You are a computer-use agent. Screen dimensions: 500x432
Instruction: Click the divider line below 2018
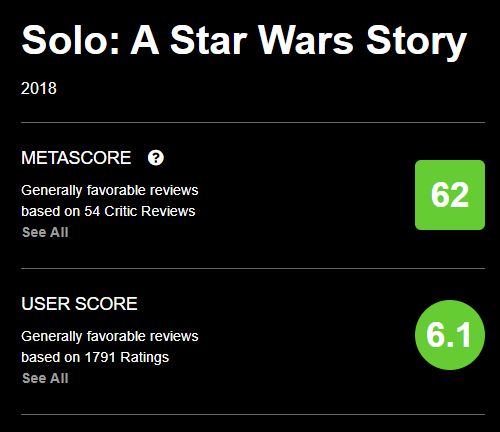click(x=253, y=122)
